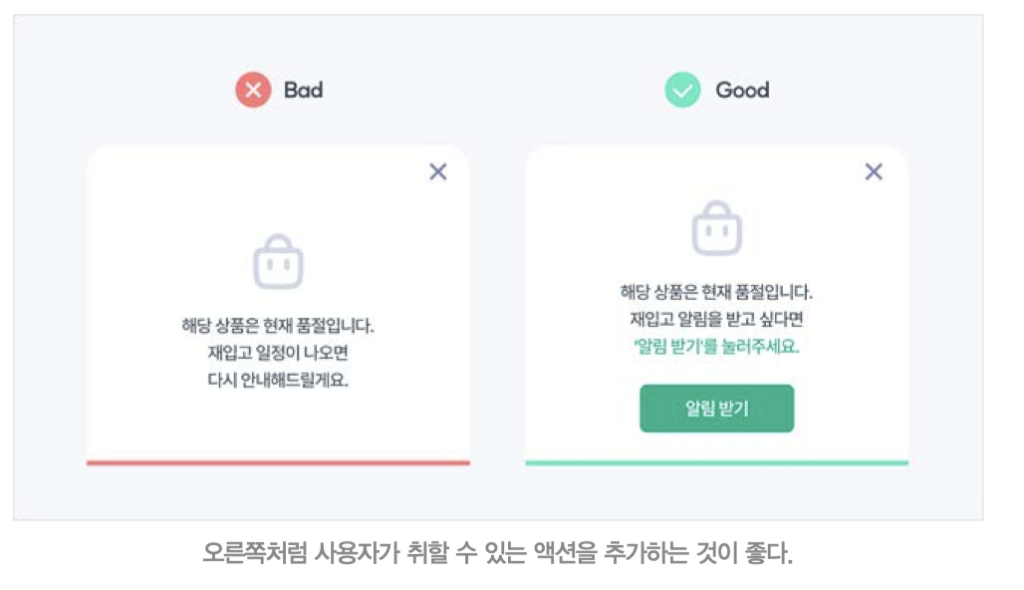Click the shopping bag icon in Bad card
The width and height of the screenshot is (1024, 590).
278,261
